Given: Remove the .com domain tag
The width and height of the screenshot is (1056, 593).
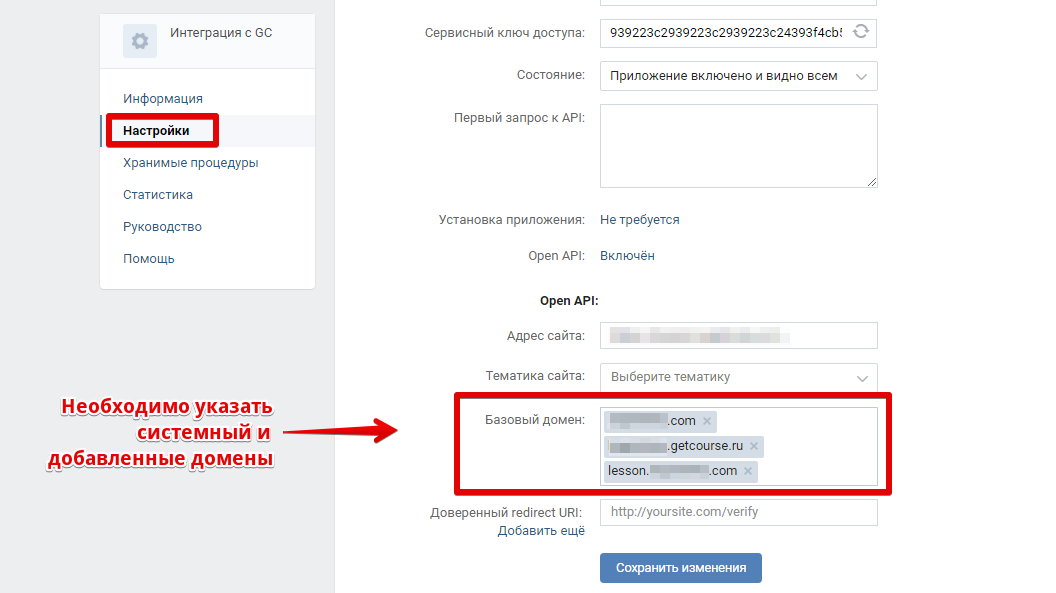Looking at the screenshot, I should tap(706, 421).
